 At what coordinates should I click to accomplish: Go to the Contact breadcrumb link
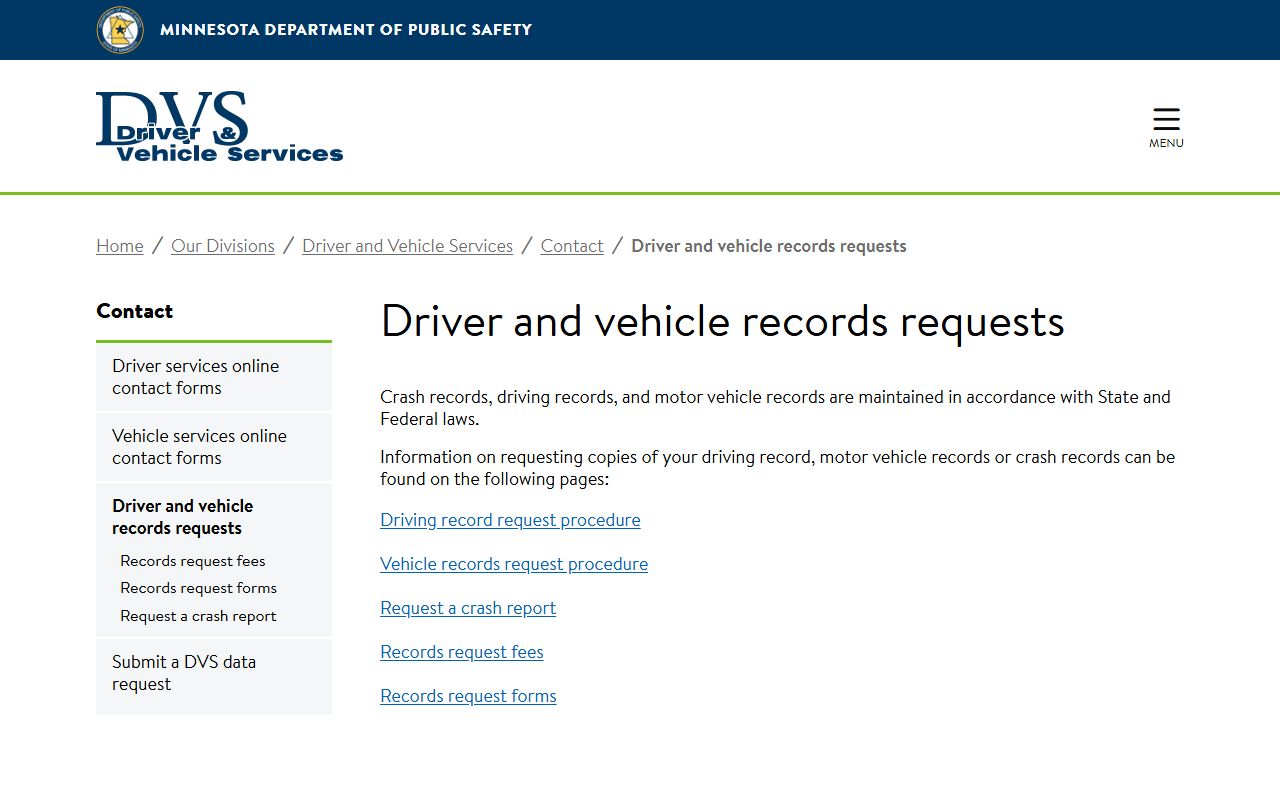[572, 246]
